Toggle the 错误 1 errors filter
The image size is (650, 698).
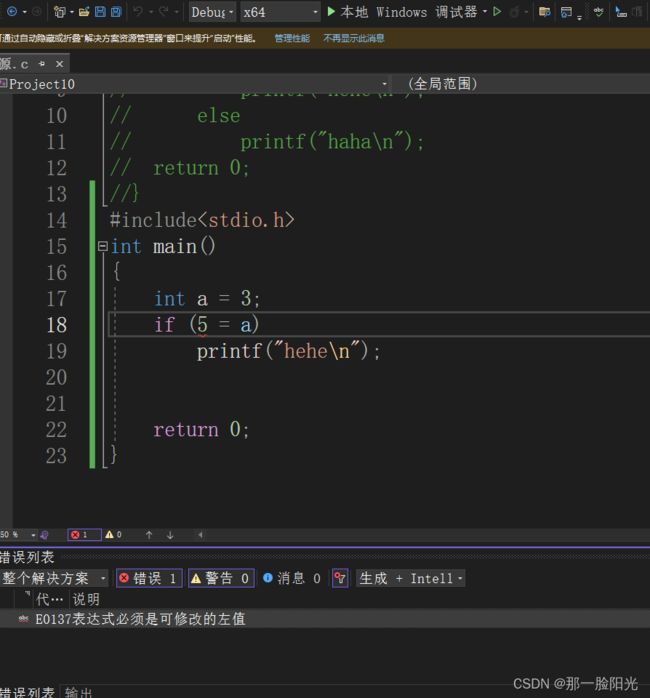pyautogui.click(x=149, y=578)
